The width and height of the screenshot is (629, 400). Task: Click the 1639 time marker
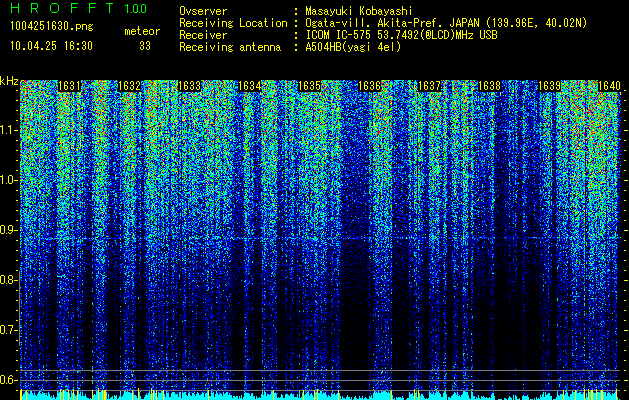tap(550, 86)
